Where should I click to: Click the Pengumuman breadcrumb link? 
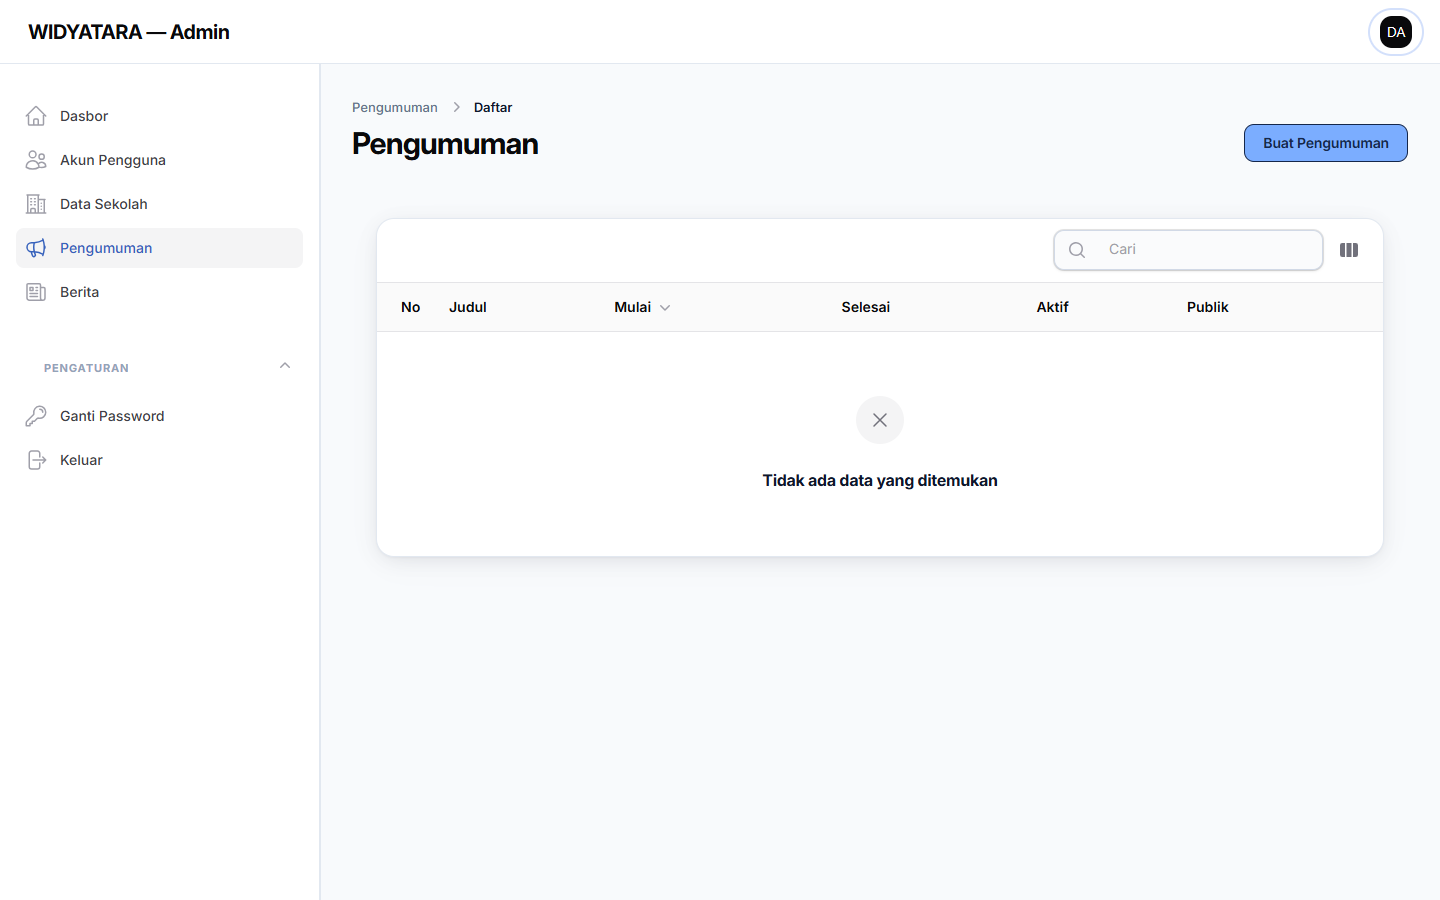(x=395, y=107)
